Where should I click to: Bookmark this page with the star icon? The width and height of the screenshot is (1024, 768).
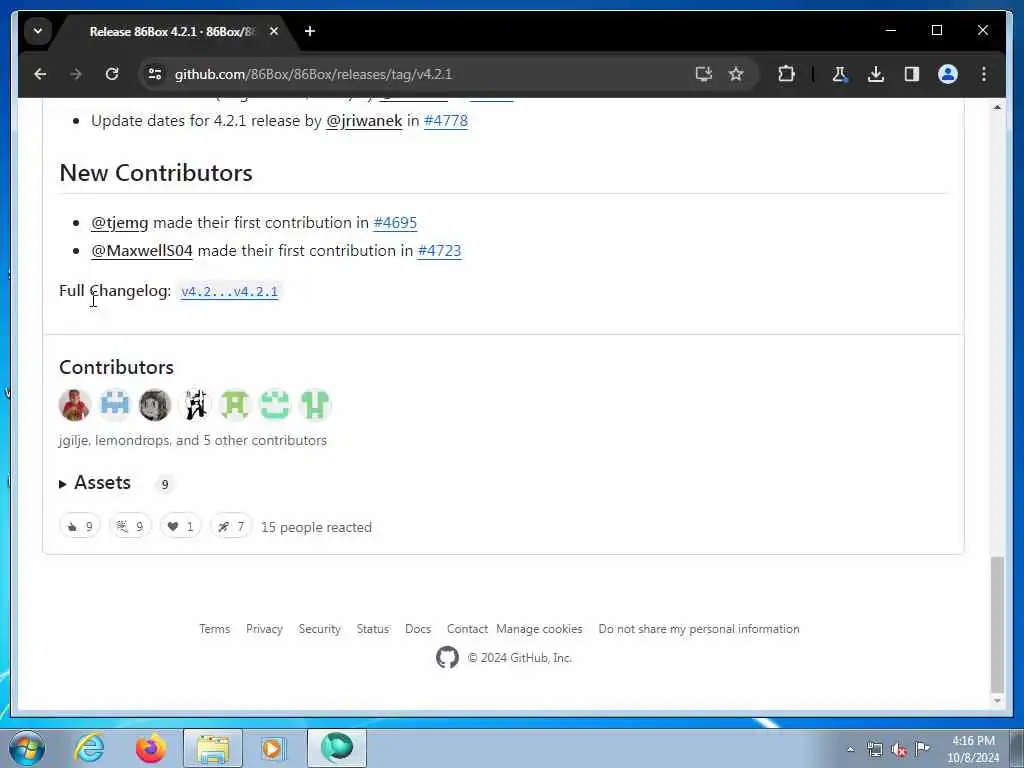pyautogui.click(x=736, y=74)
